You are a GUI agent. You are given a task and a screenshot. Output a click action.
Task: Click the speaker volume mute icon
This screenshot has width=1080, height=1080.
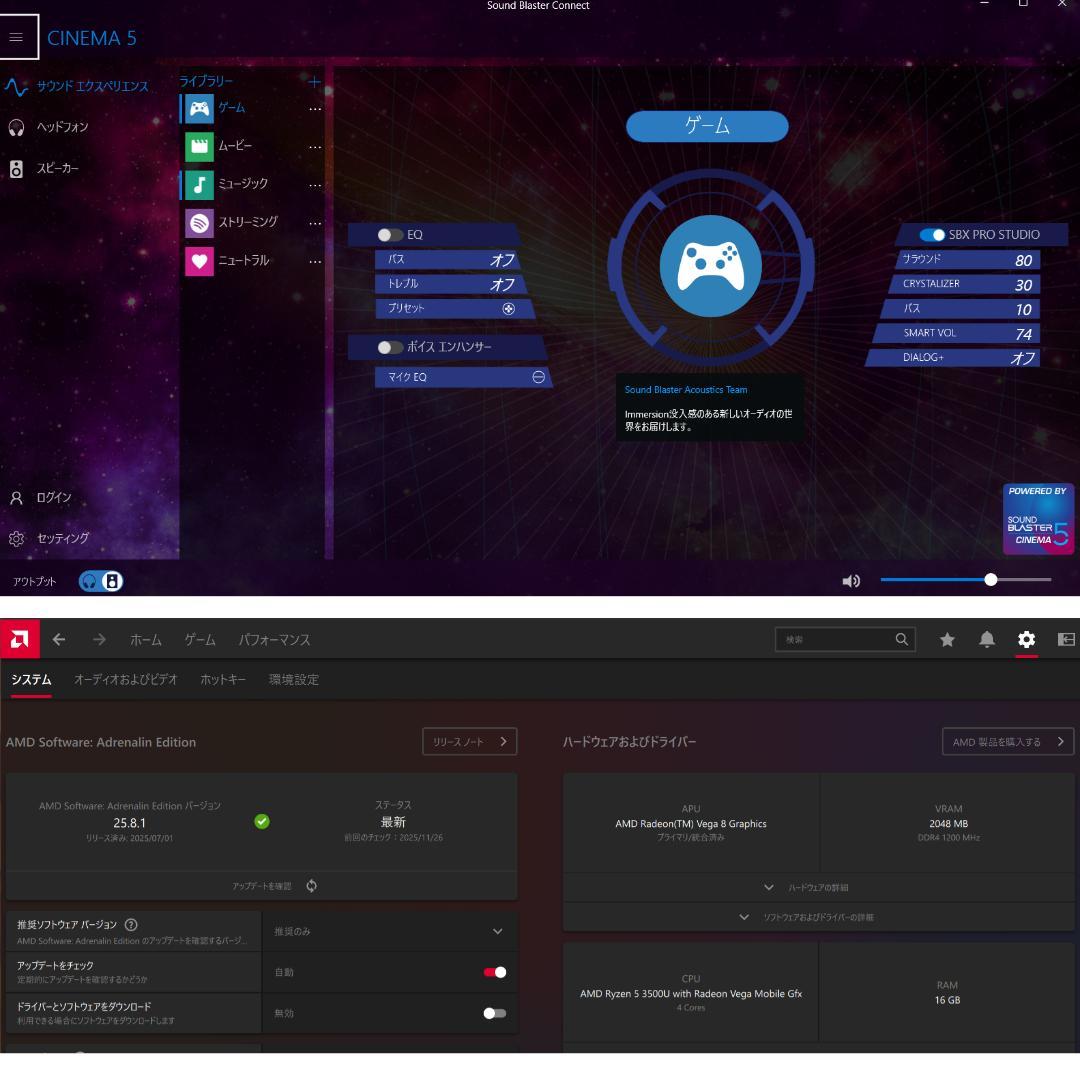point(852,580)
